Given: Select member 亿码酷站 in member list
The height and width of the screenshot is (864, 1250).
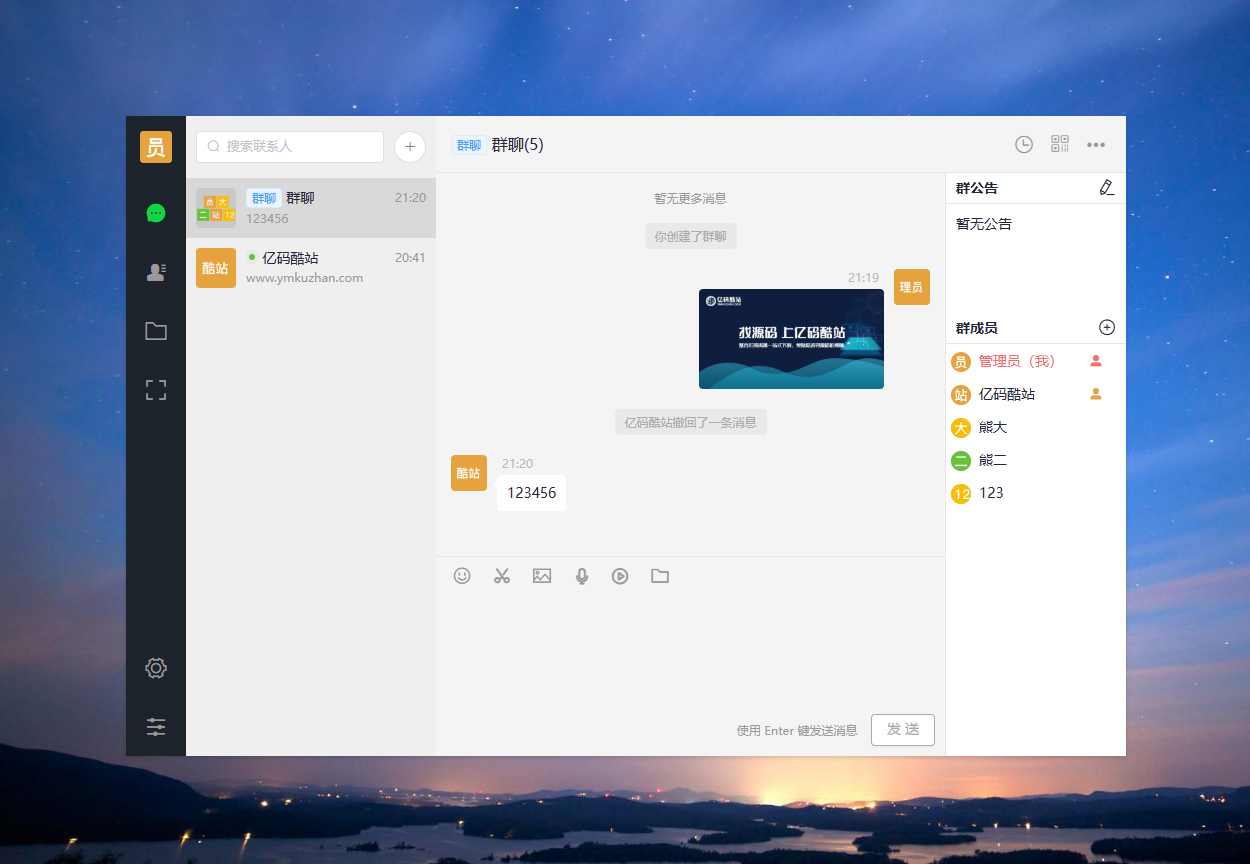Looking at the screenshot, I should coord(1035,394).
